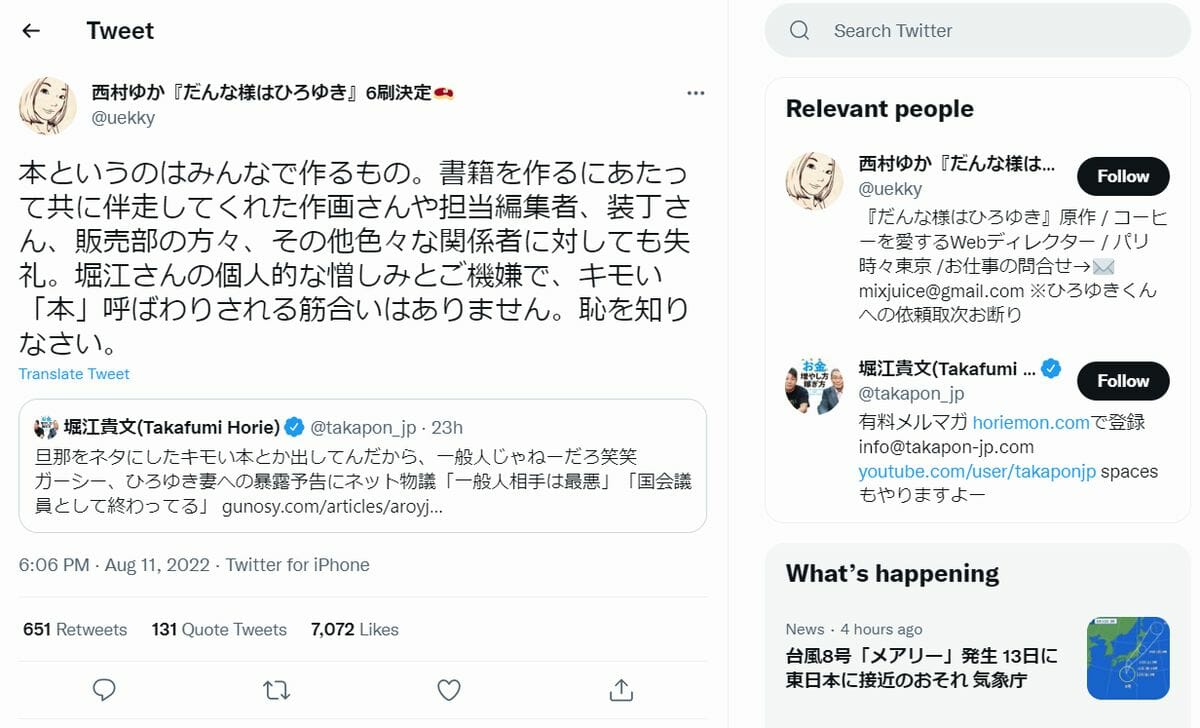
Task: Click the retweet arrows icon
Action: (276, 690)
